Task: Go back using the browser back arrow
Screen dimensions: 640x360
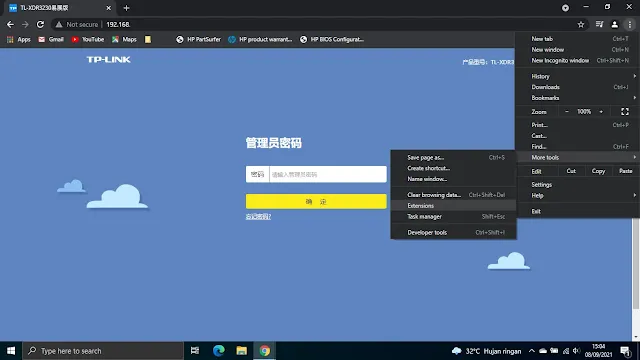Action: tap(10, 24)
